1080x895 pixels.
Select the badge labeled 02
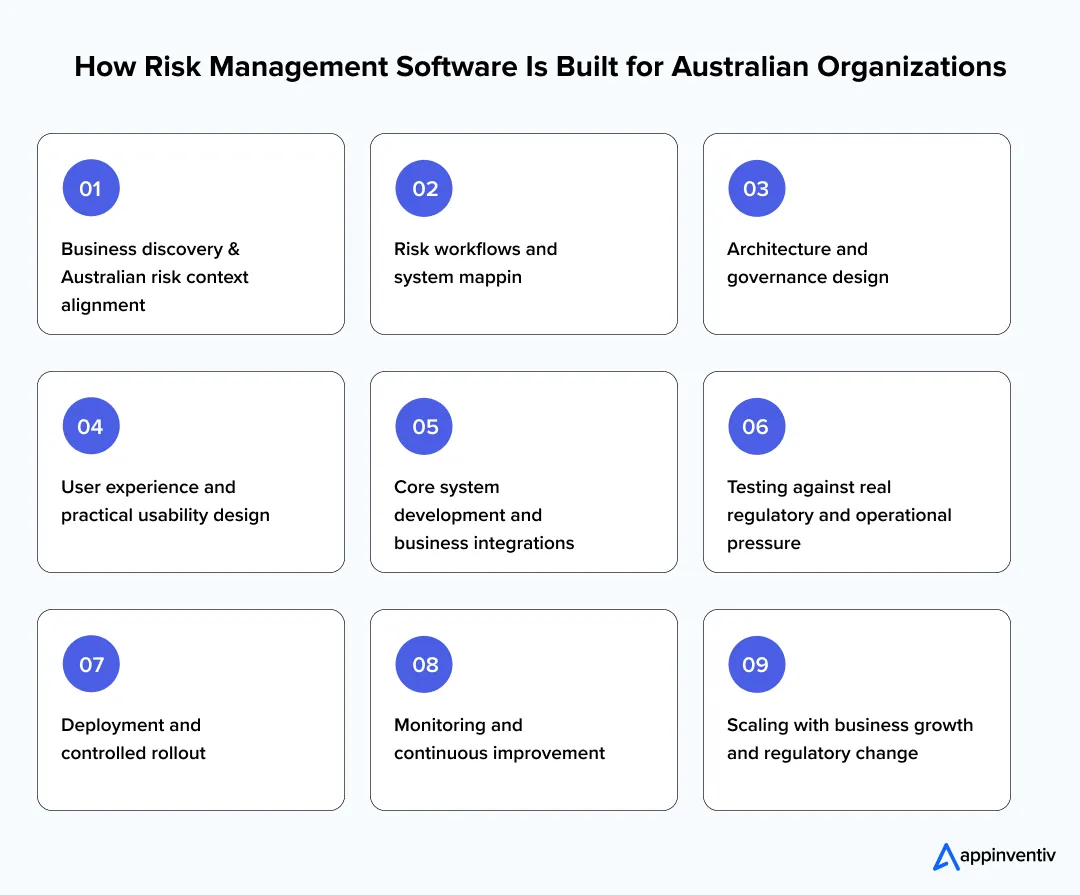pyautogui.click(x=424, y=187)
